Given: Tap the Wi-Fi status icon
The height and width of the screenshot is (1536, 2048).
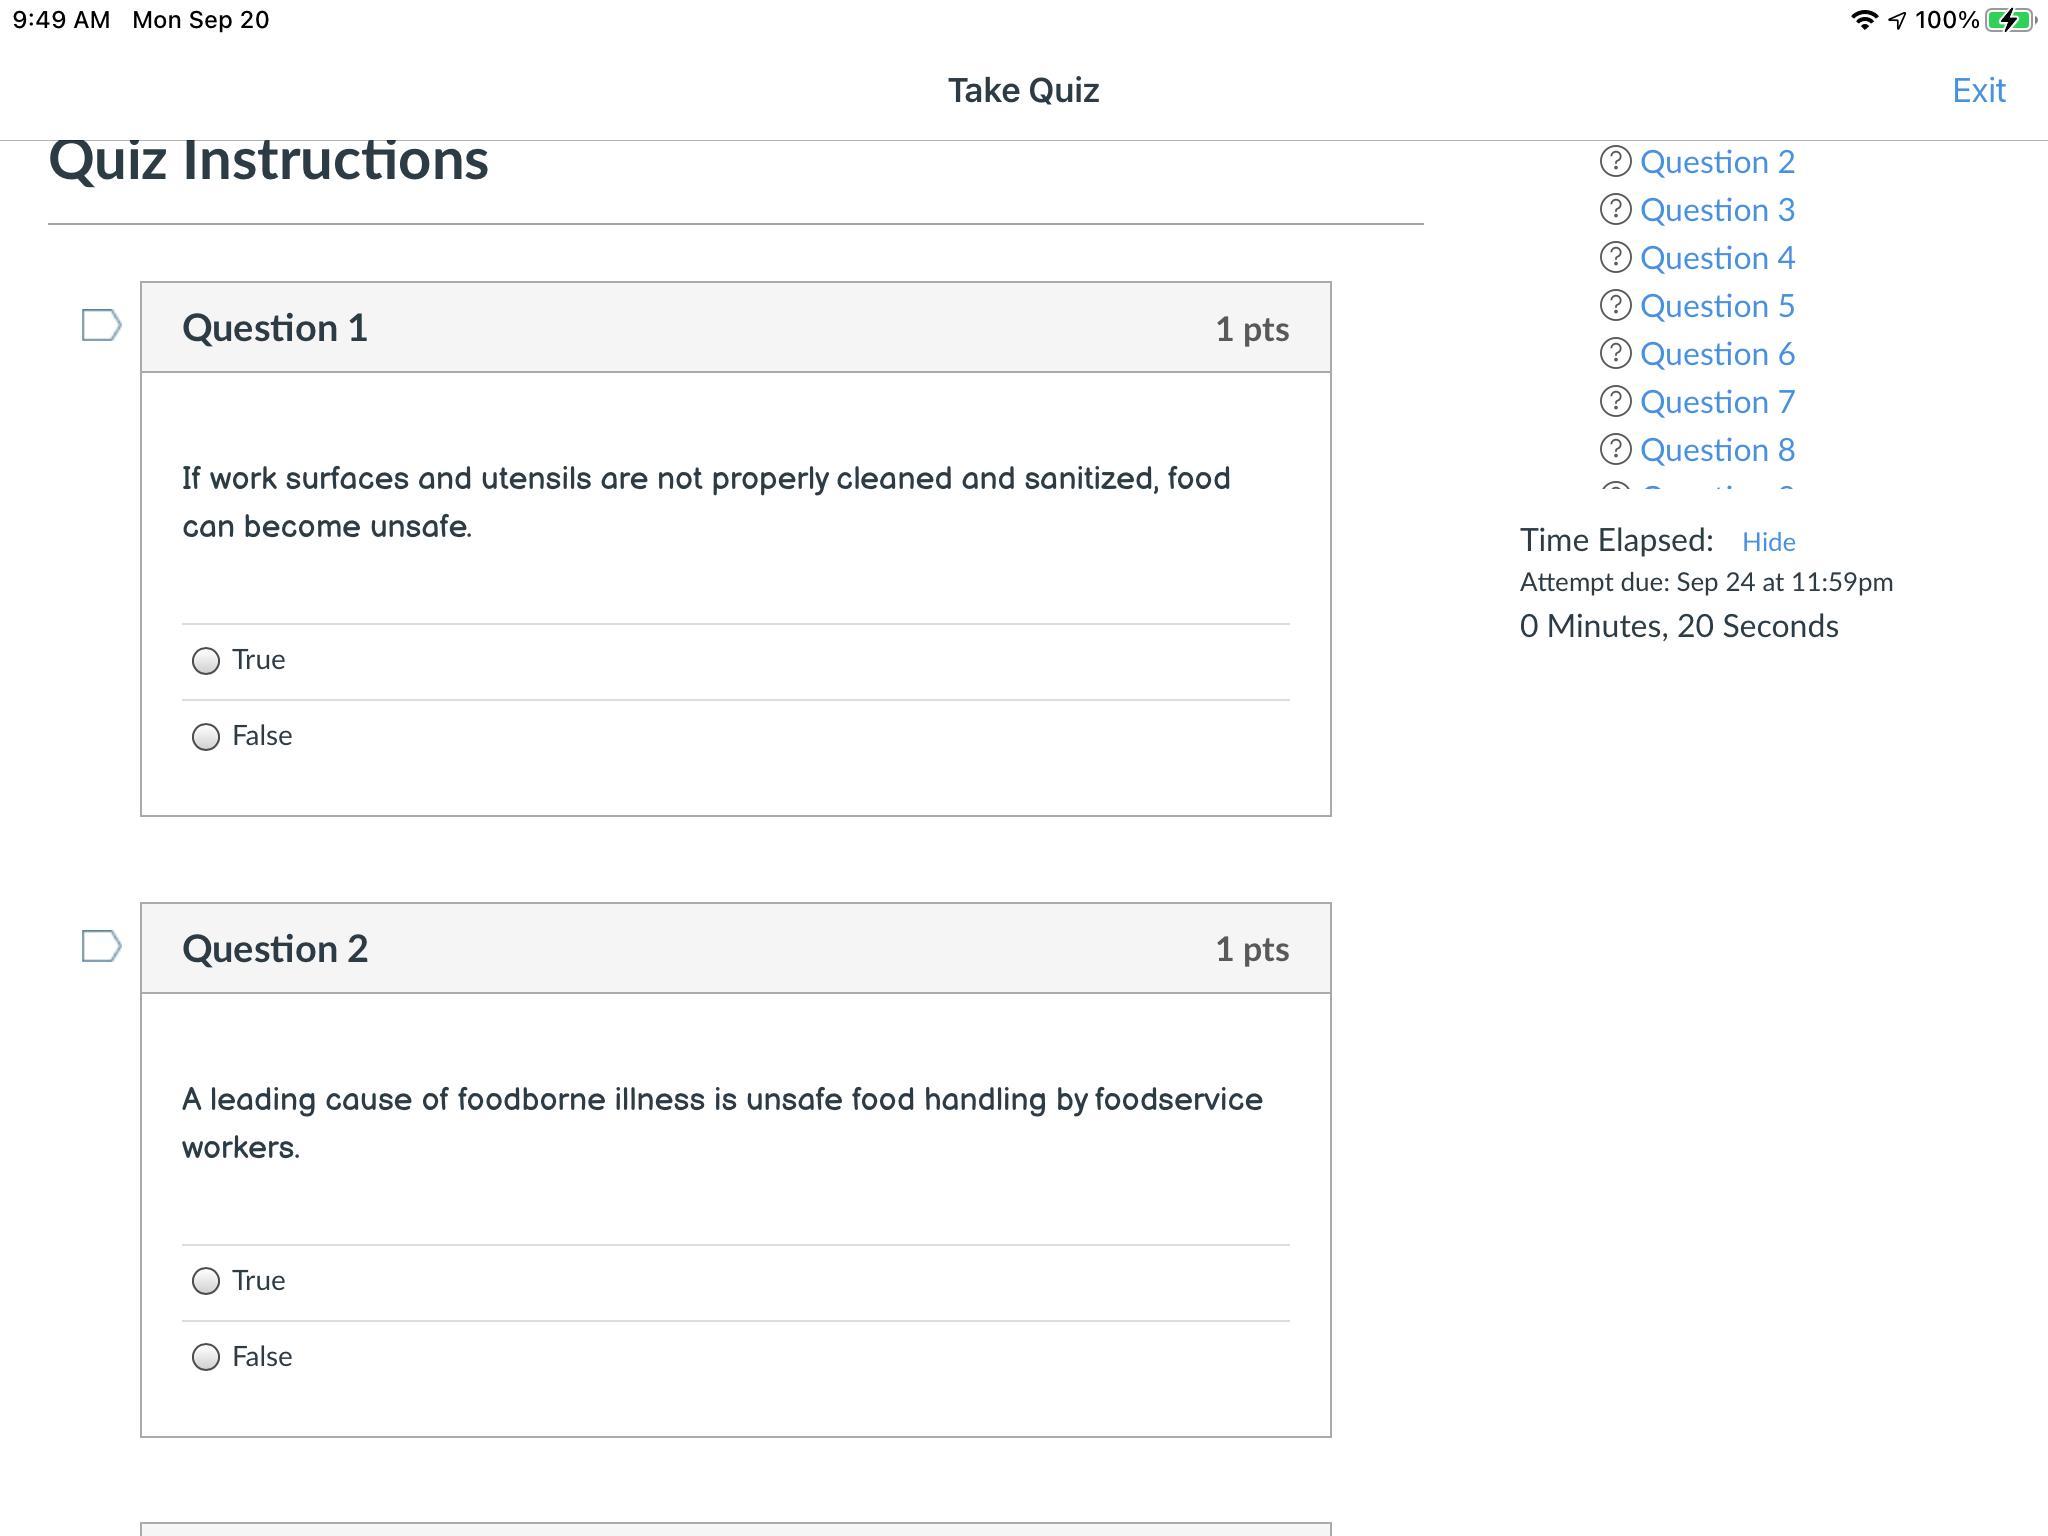Looking at the screenshot, I should coord(1863,20).
